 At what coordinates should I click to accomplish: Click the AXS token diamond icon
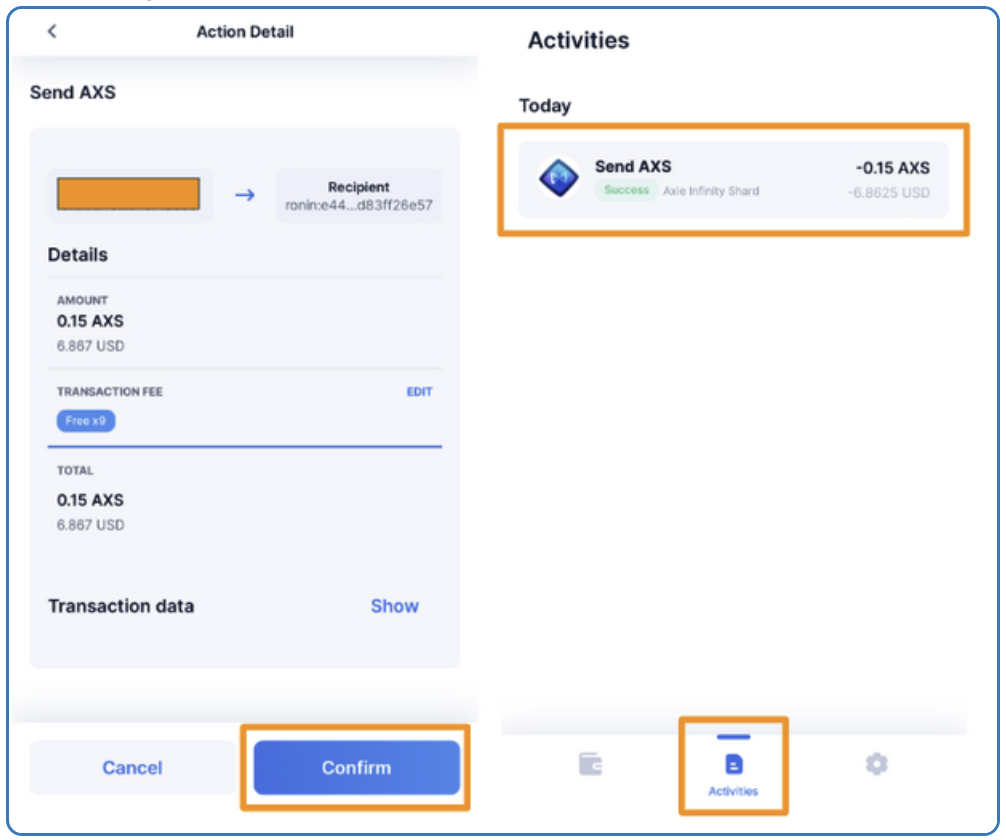click(x=559, y=178)
